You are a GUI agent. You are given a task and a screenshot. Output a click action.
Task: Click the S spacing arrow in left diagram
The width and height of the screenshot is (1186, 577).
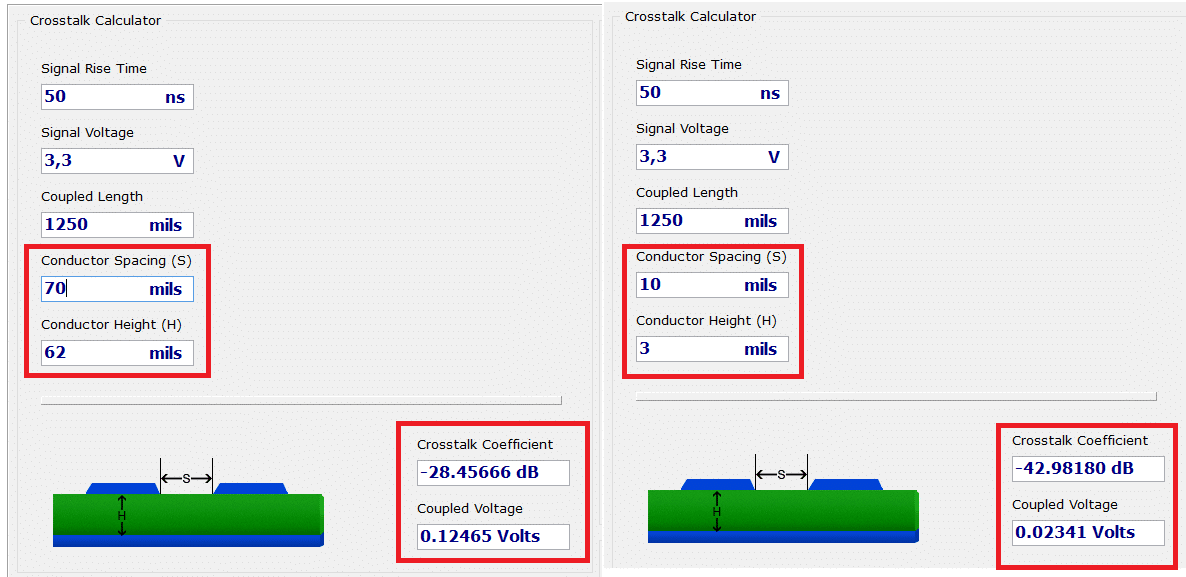click(187, 478)
